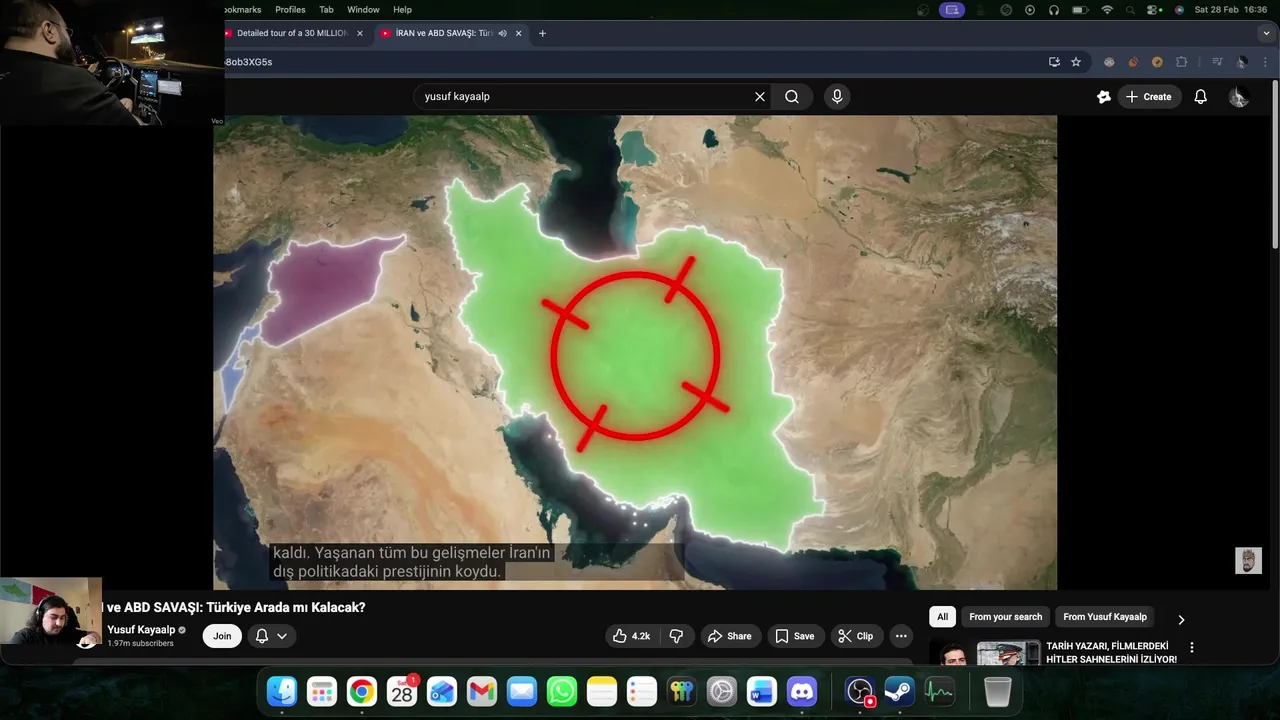Open Finder from the dock
The image size is (1280, 720).
282,691
